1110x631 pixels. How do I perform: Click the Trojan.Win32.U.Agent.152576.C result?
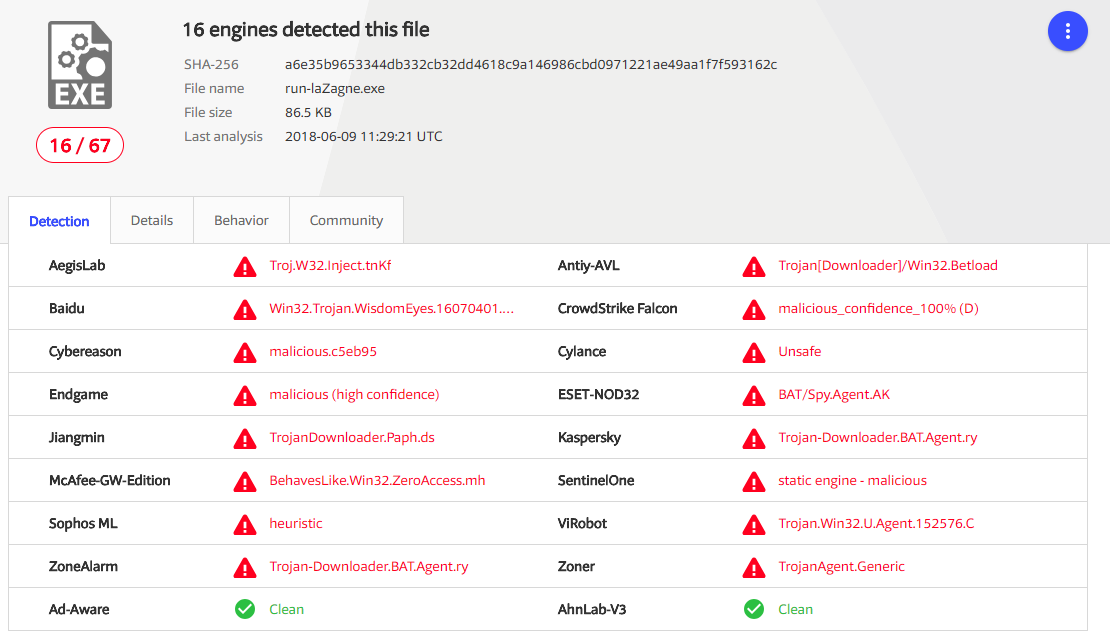click(x=876, y=523)
